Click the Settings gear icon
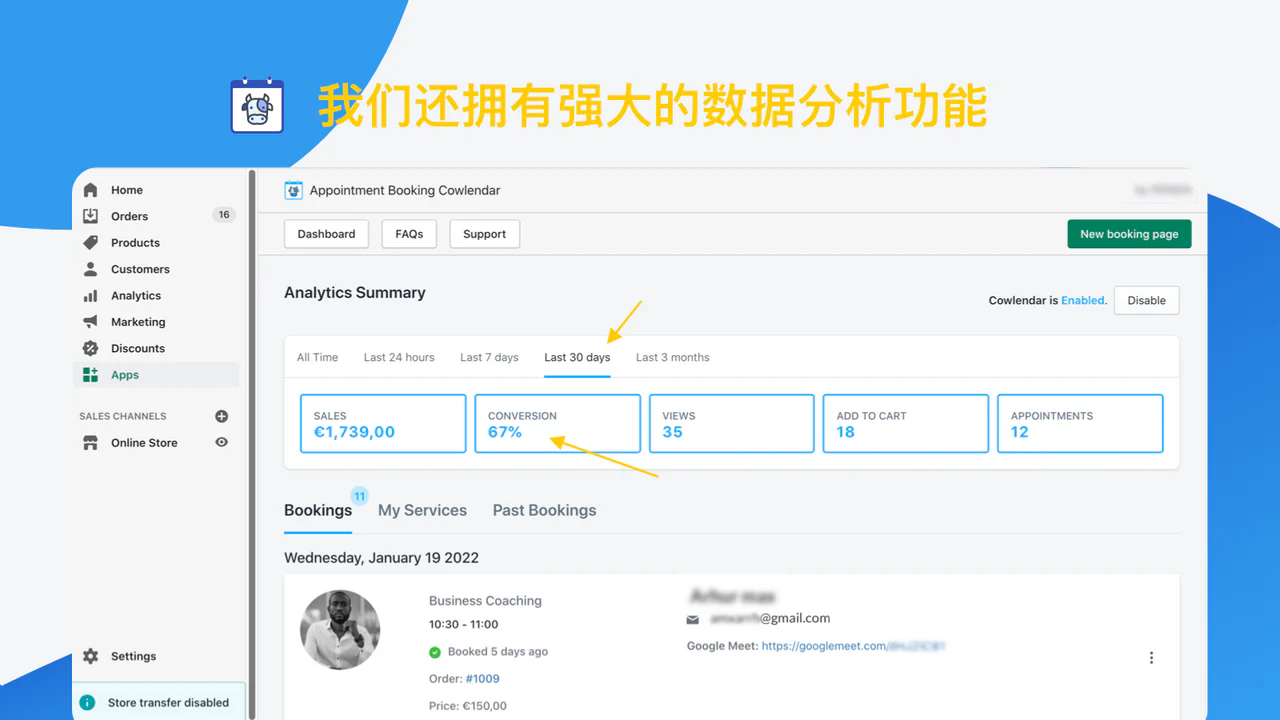1280x720 pixels. point(91,656)
